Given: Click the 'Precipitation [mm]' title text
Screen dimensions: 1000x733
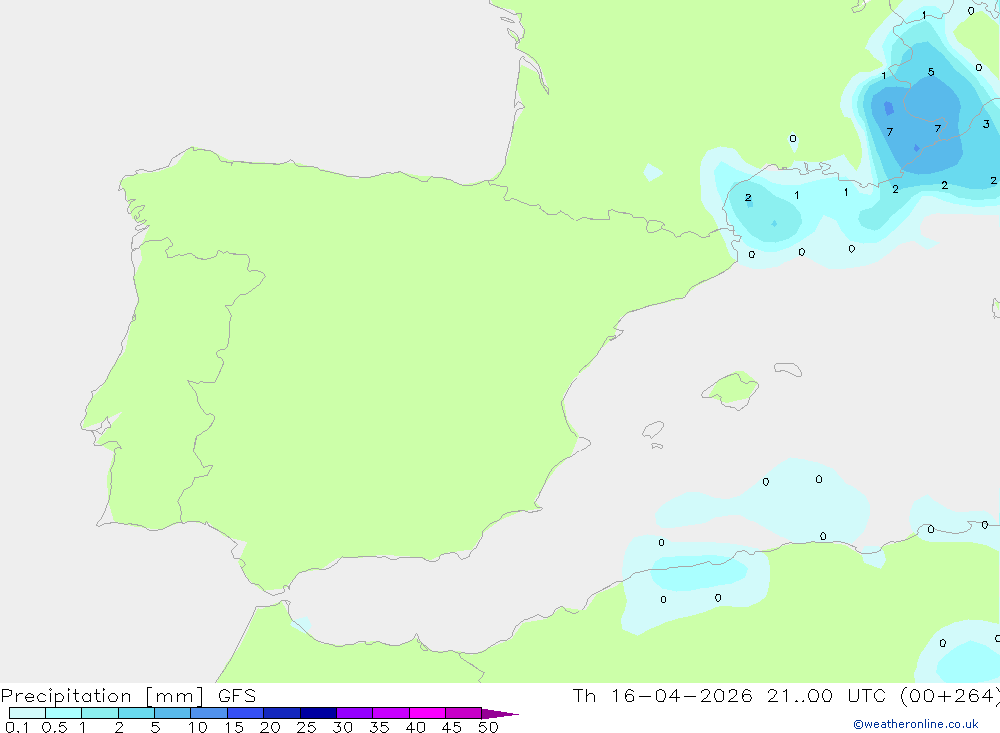Looking at the screenshot, I should pyautogui.click(x=102, y=696).
